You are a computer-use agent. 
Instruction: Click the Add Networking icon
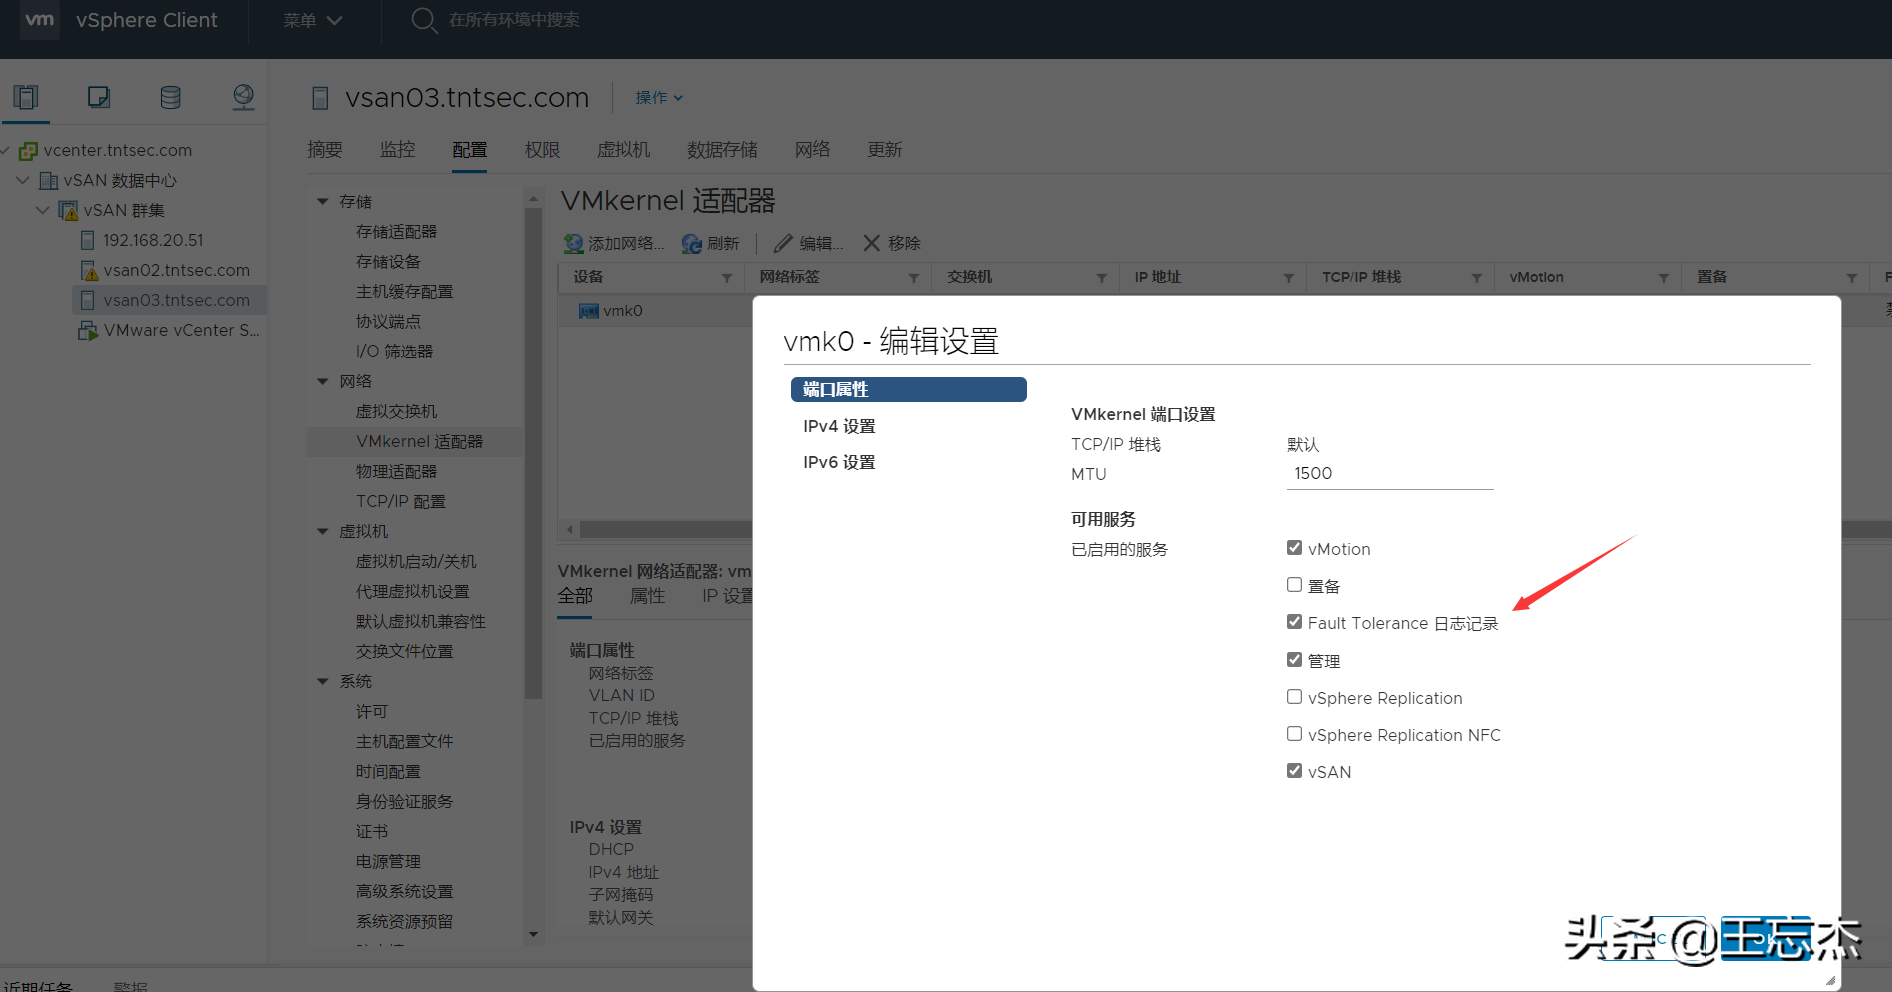point(573,243)
